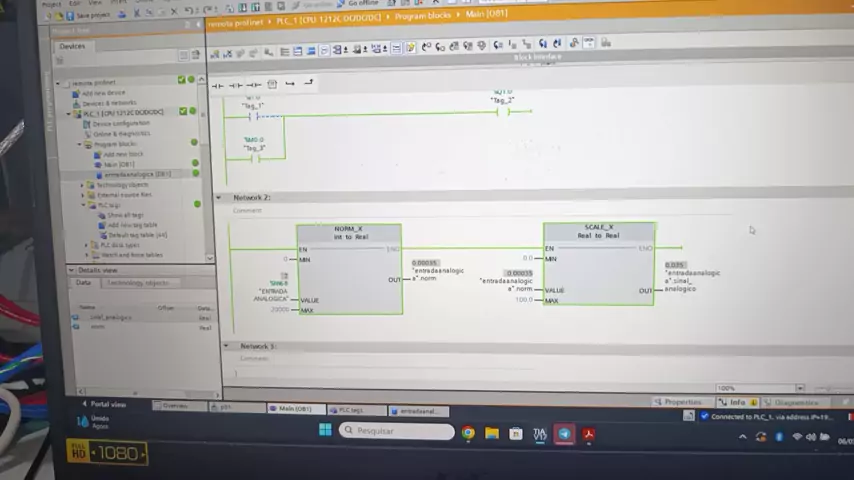Click the close branch icon
This screenshot has height=480, width=854.
tap(309, 83)
